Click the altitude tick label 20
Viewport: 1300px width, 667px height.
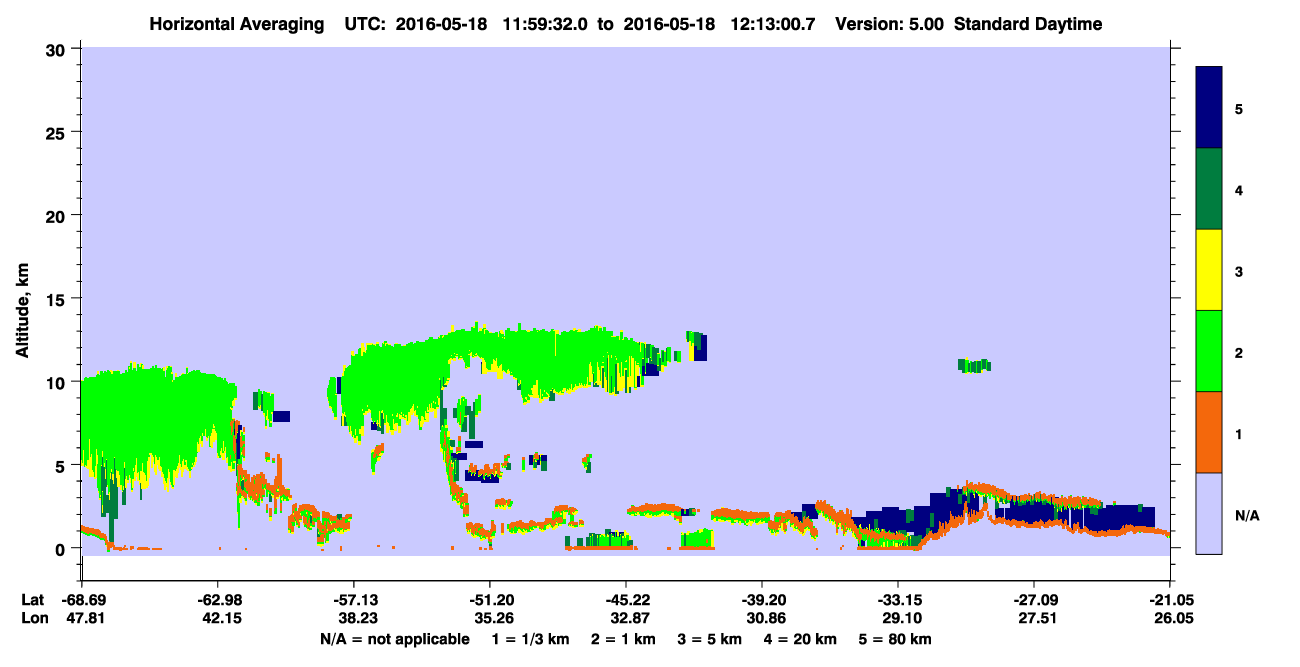click(x=58, y=215)
